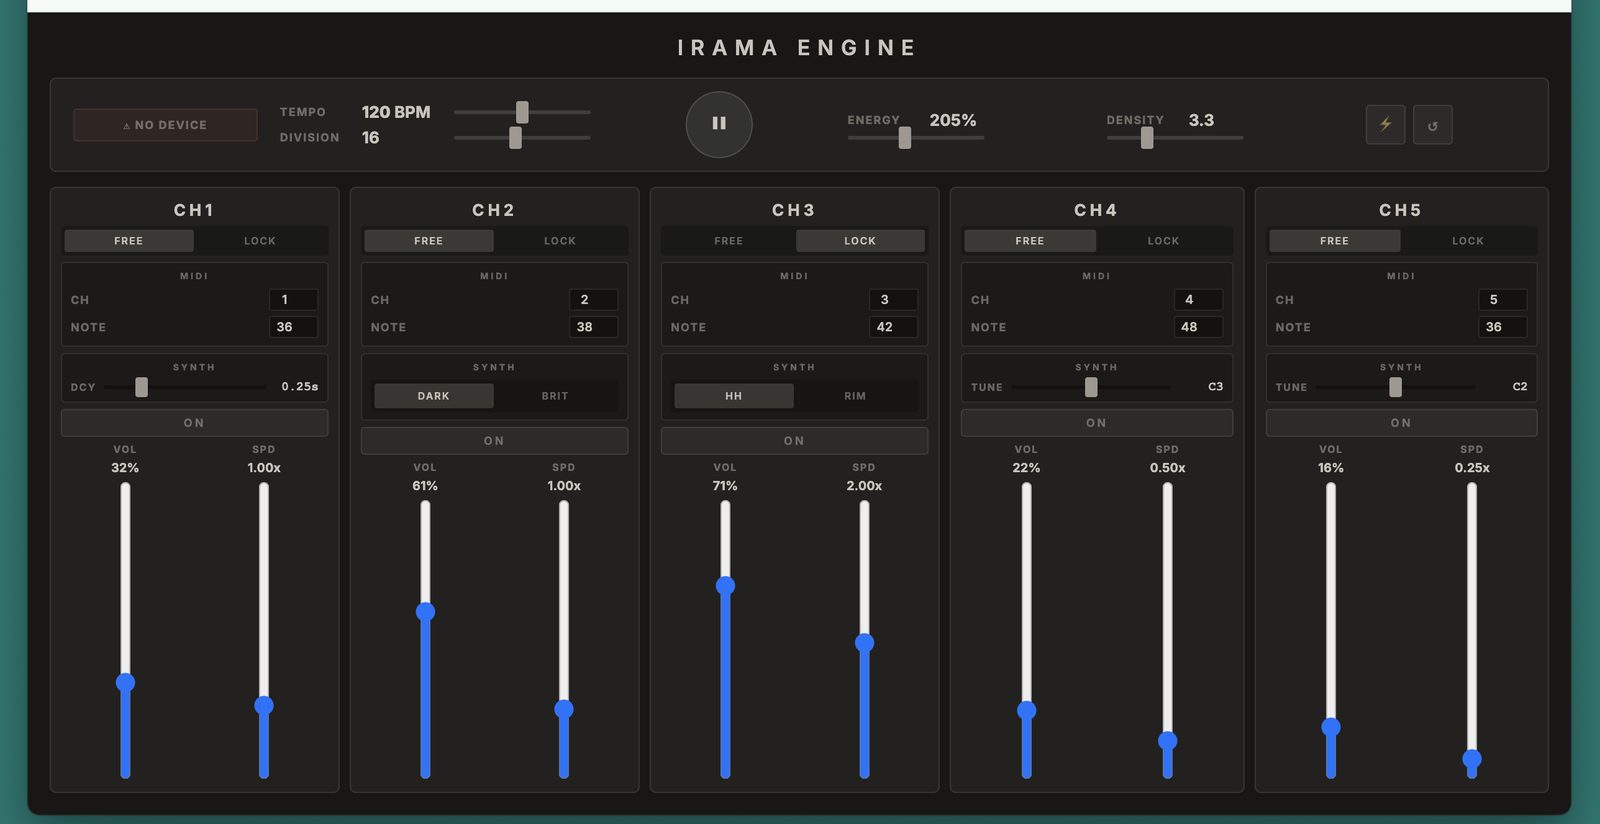Screen dimensions: 1600x824
Task: Click the division value 16
Action: click(370, 138)
